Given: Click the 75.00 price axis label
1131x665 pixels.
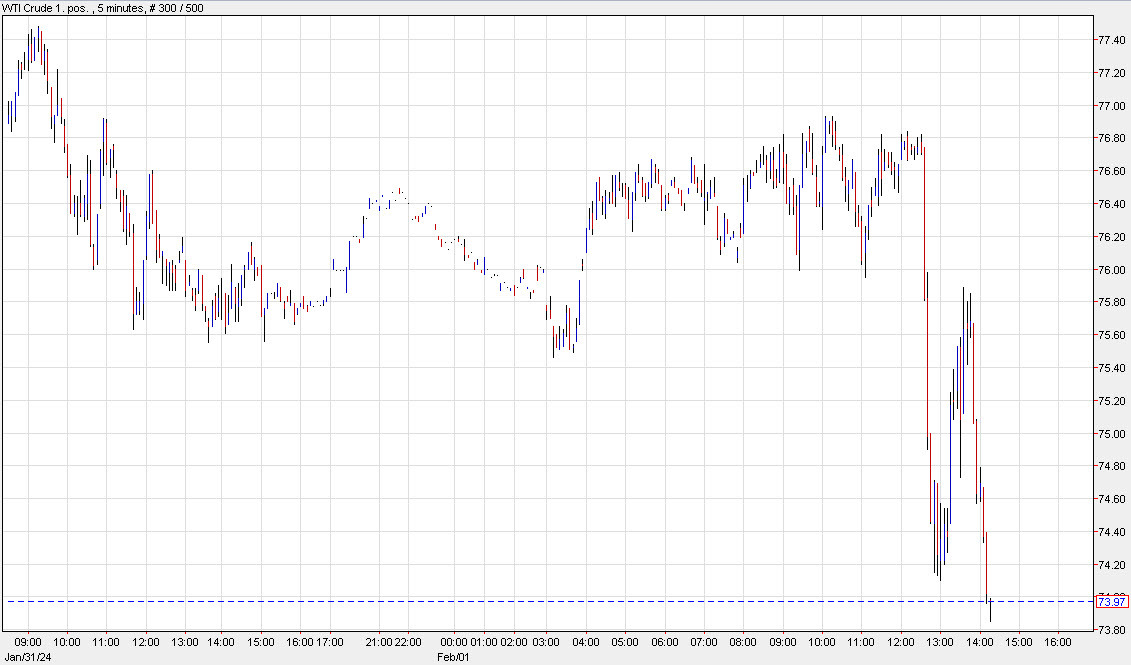Looking at the screenshot, I should point(1112,433).
